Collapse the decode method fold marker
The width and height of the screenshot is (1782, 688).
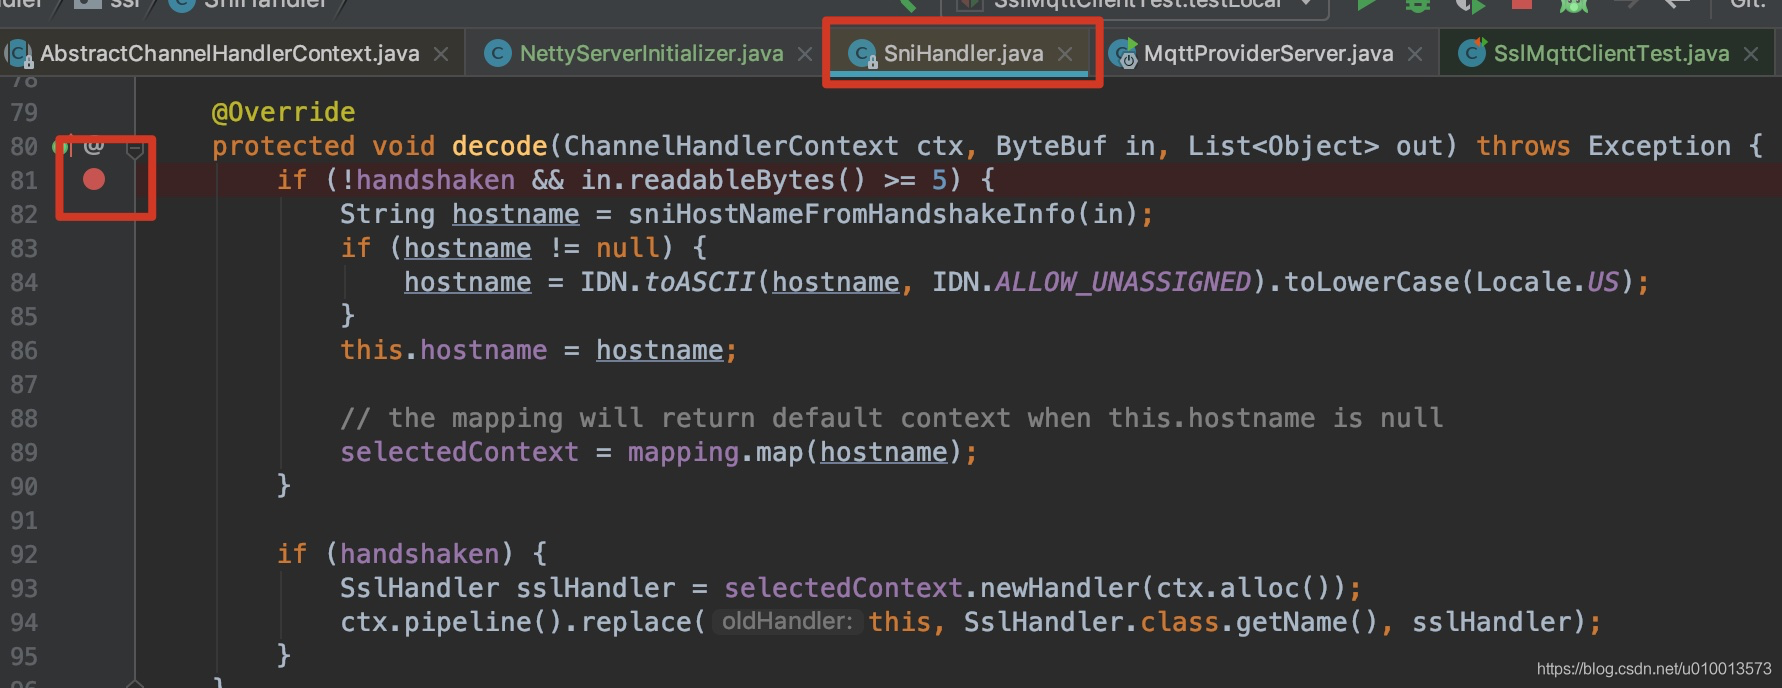(x=135, y=149)
